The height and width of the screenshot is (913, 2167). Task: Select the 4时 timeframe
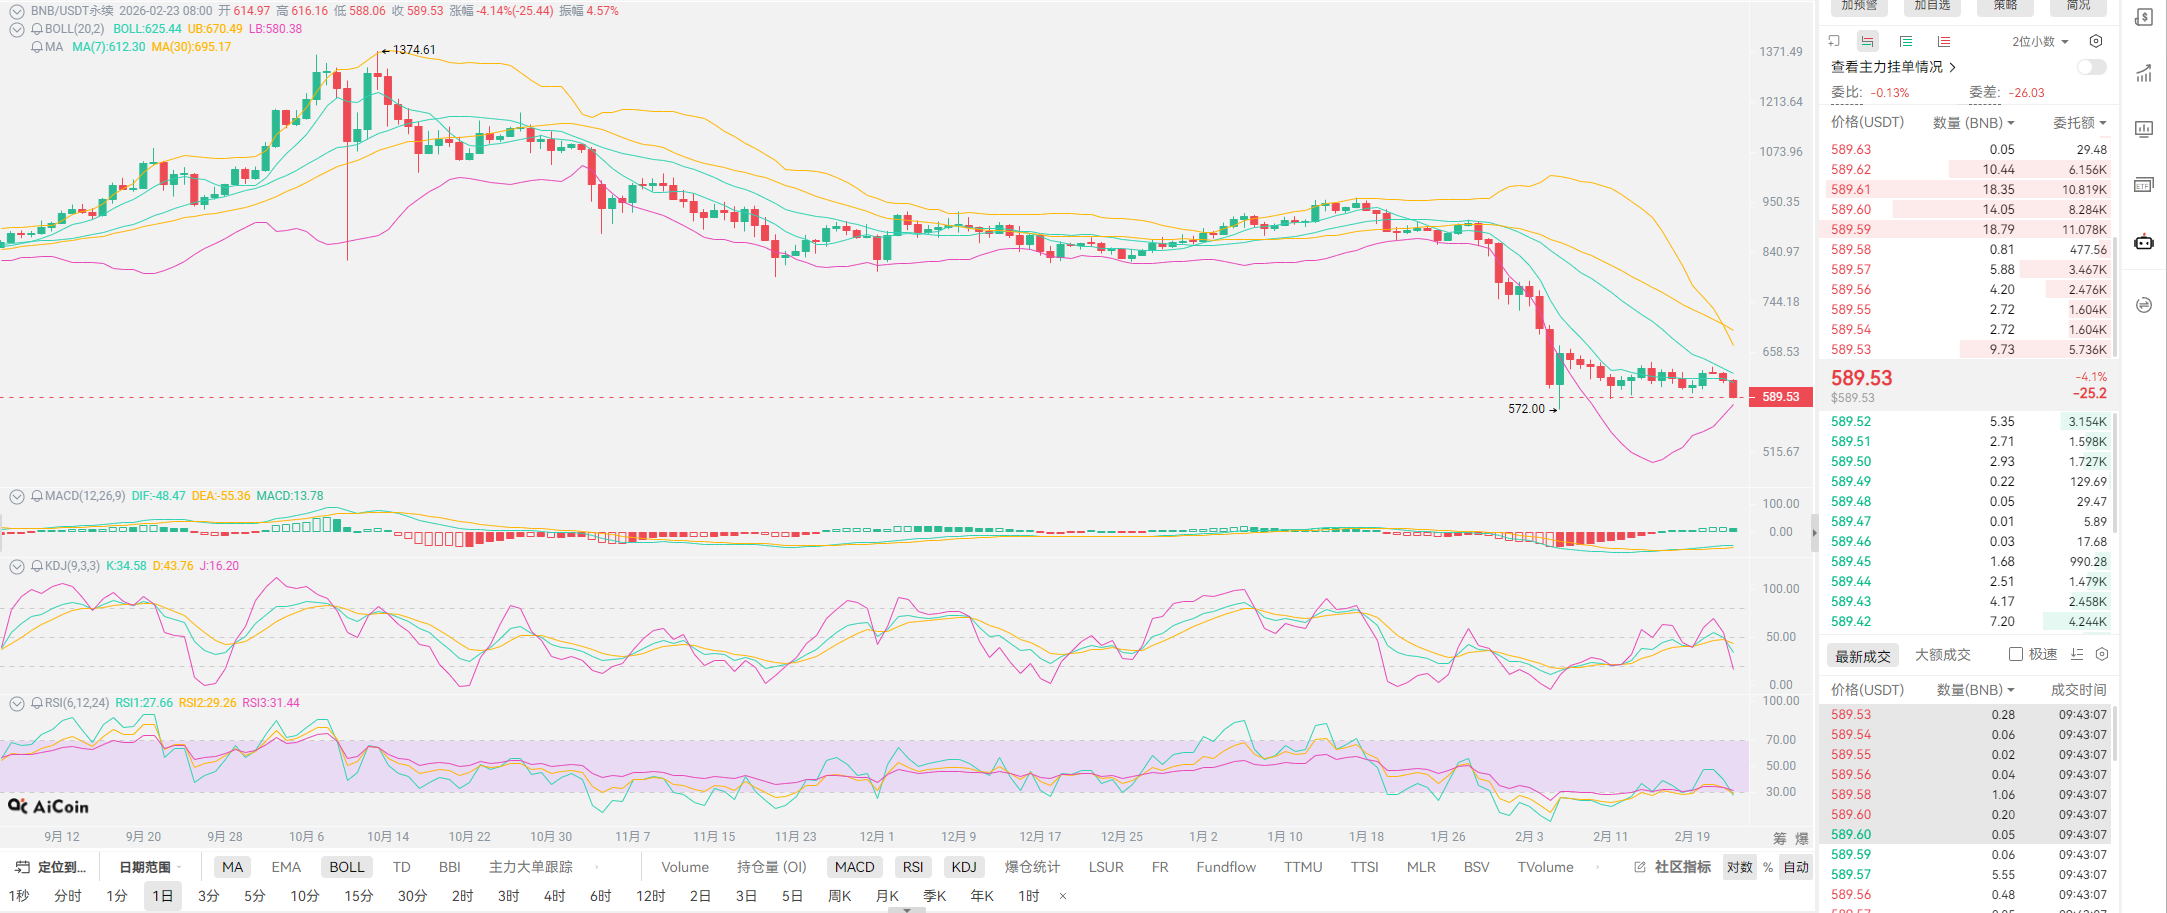(x=554, y=896)
